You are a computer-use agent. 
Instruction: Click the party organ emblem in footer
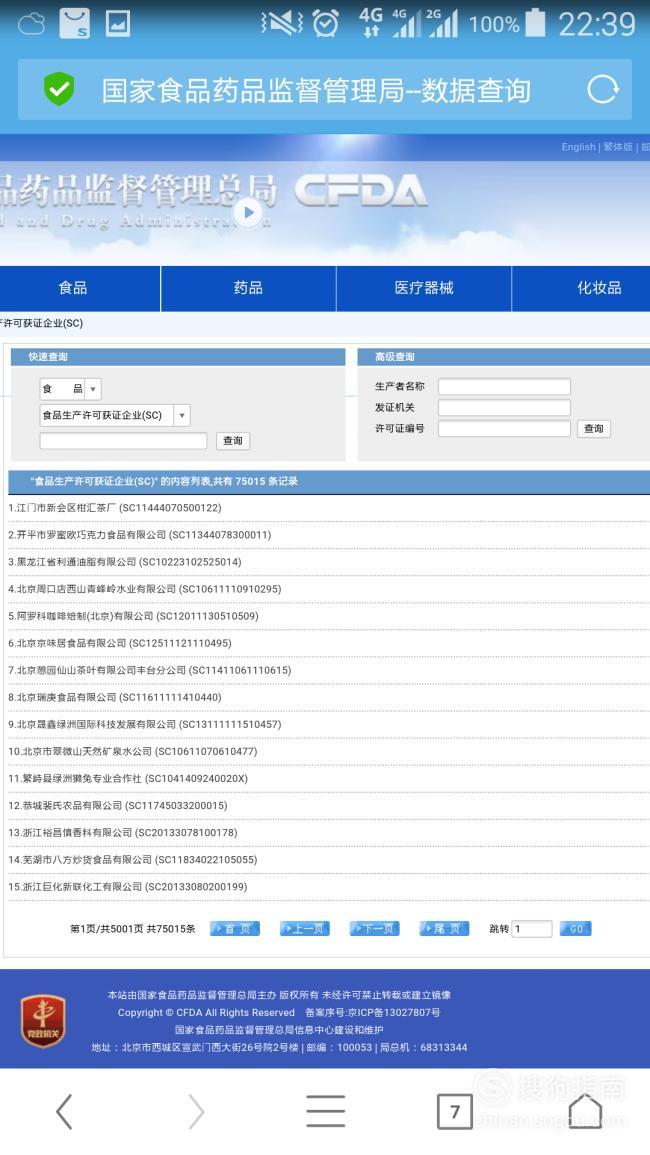point(43,1021)
